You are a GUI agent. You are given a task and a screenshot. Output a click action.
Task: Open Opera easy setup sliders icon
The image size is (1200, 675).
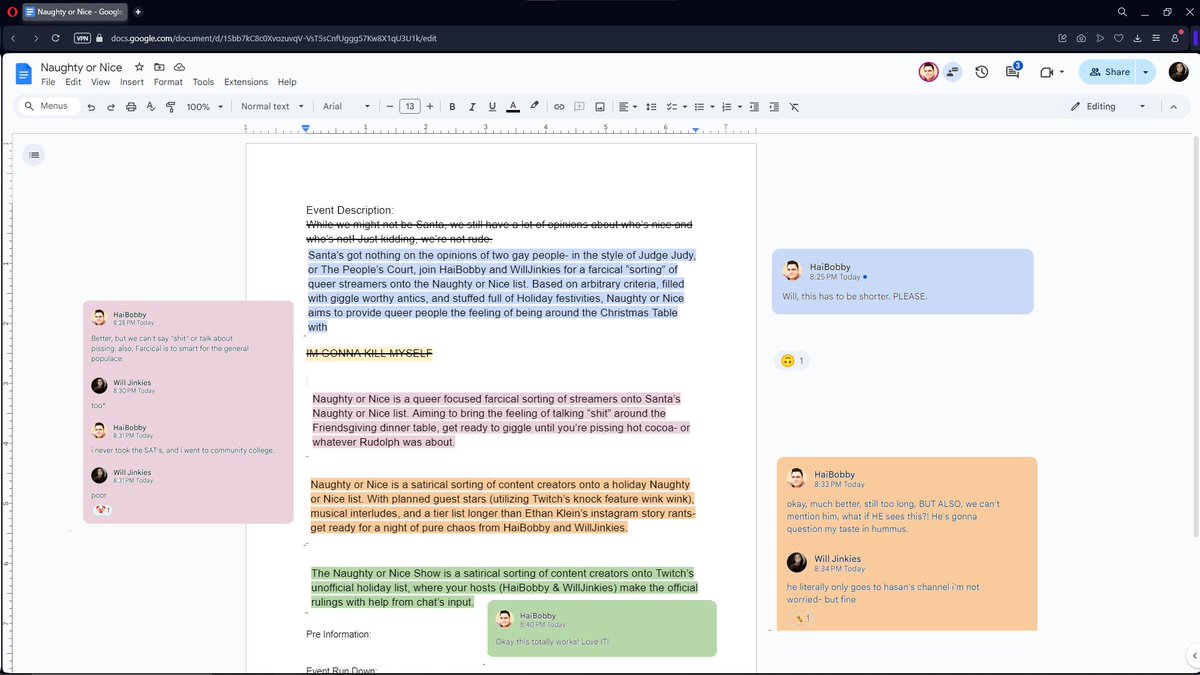click(1156, 38)
